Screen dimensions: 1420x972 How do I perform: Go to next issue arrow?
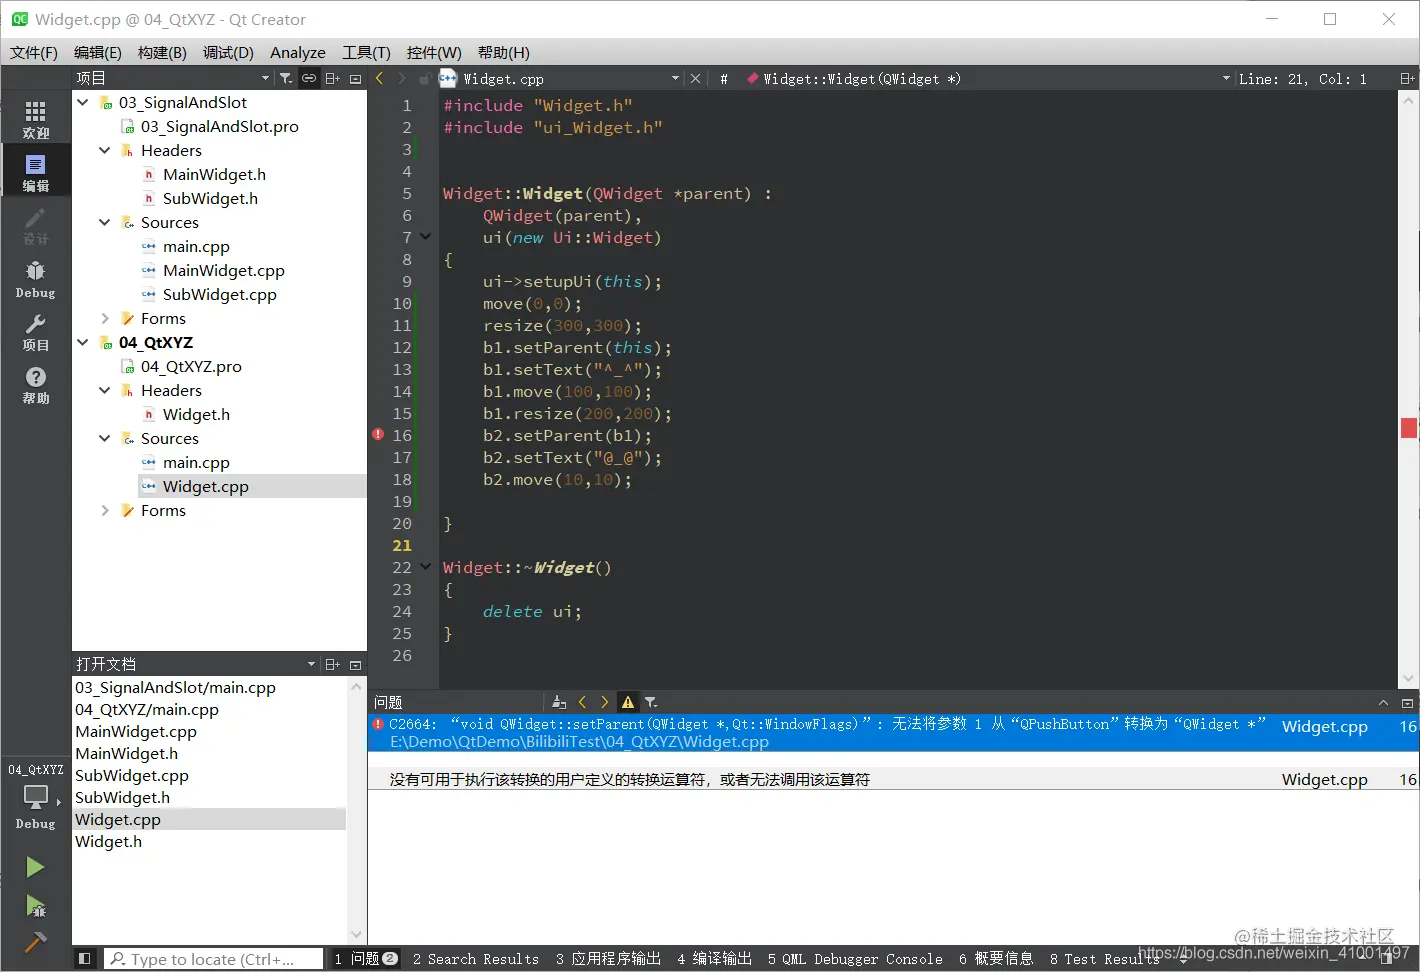click(x=604, y=702)
